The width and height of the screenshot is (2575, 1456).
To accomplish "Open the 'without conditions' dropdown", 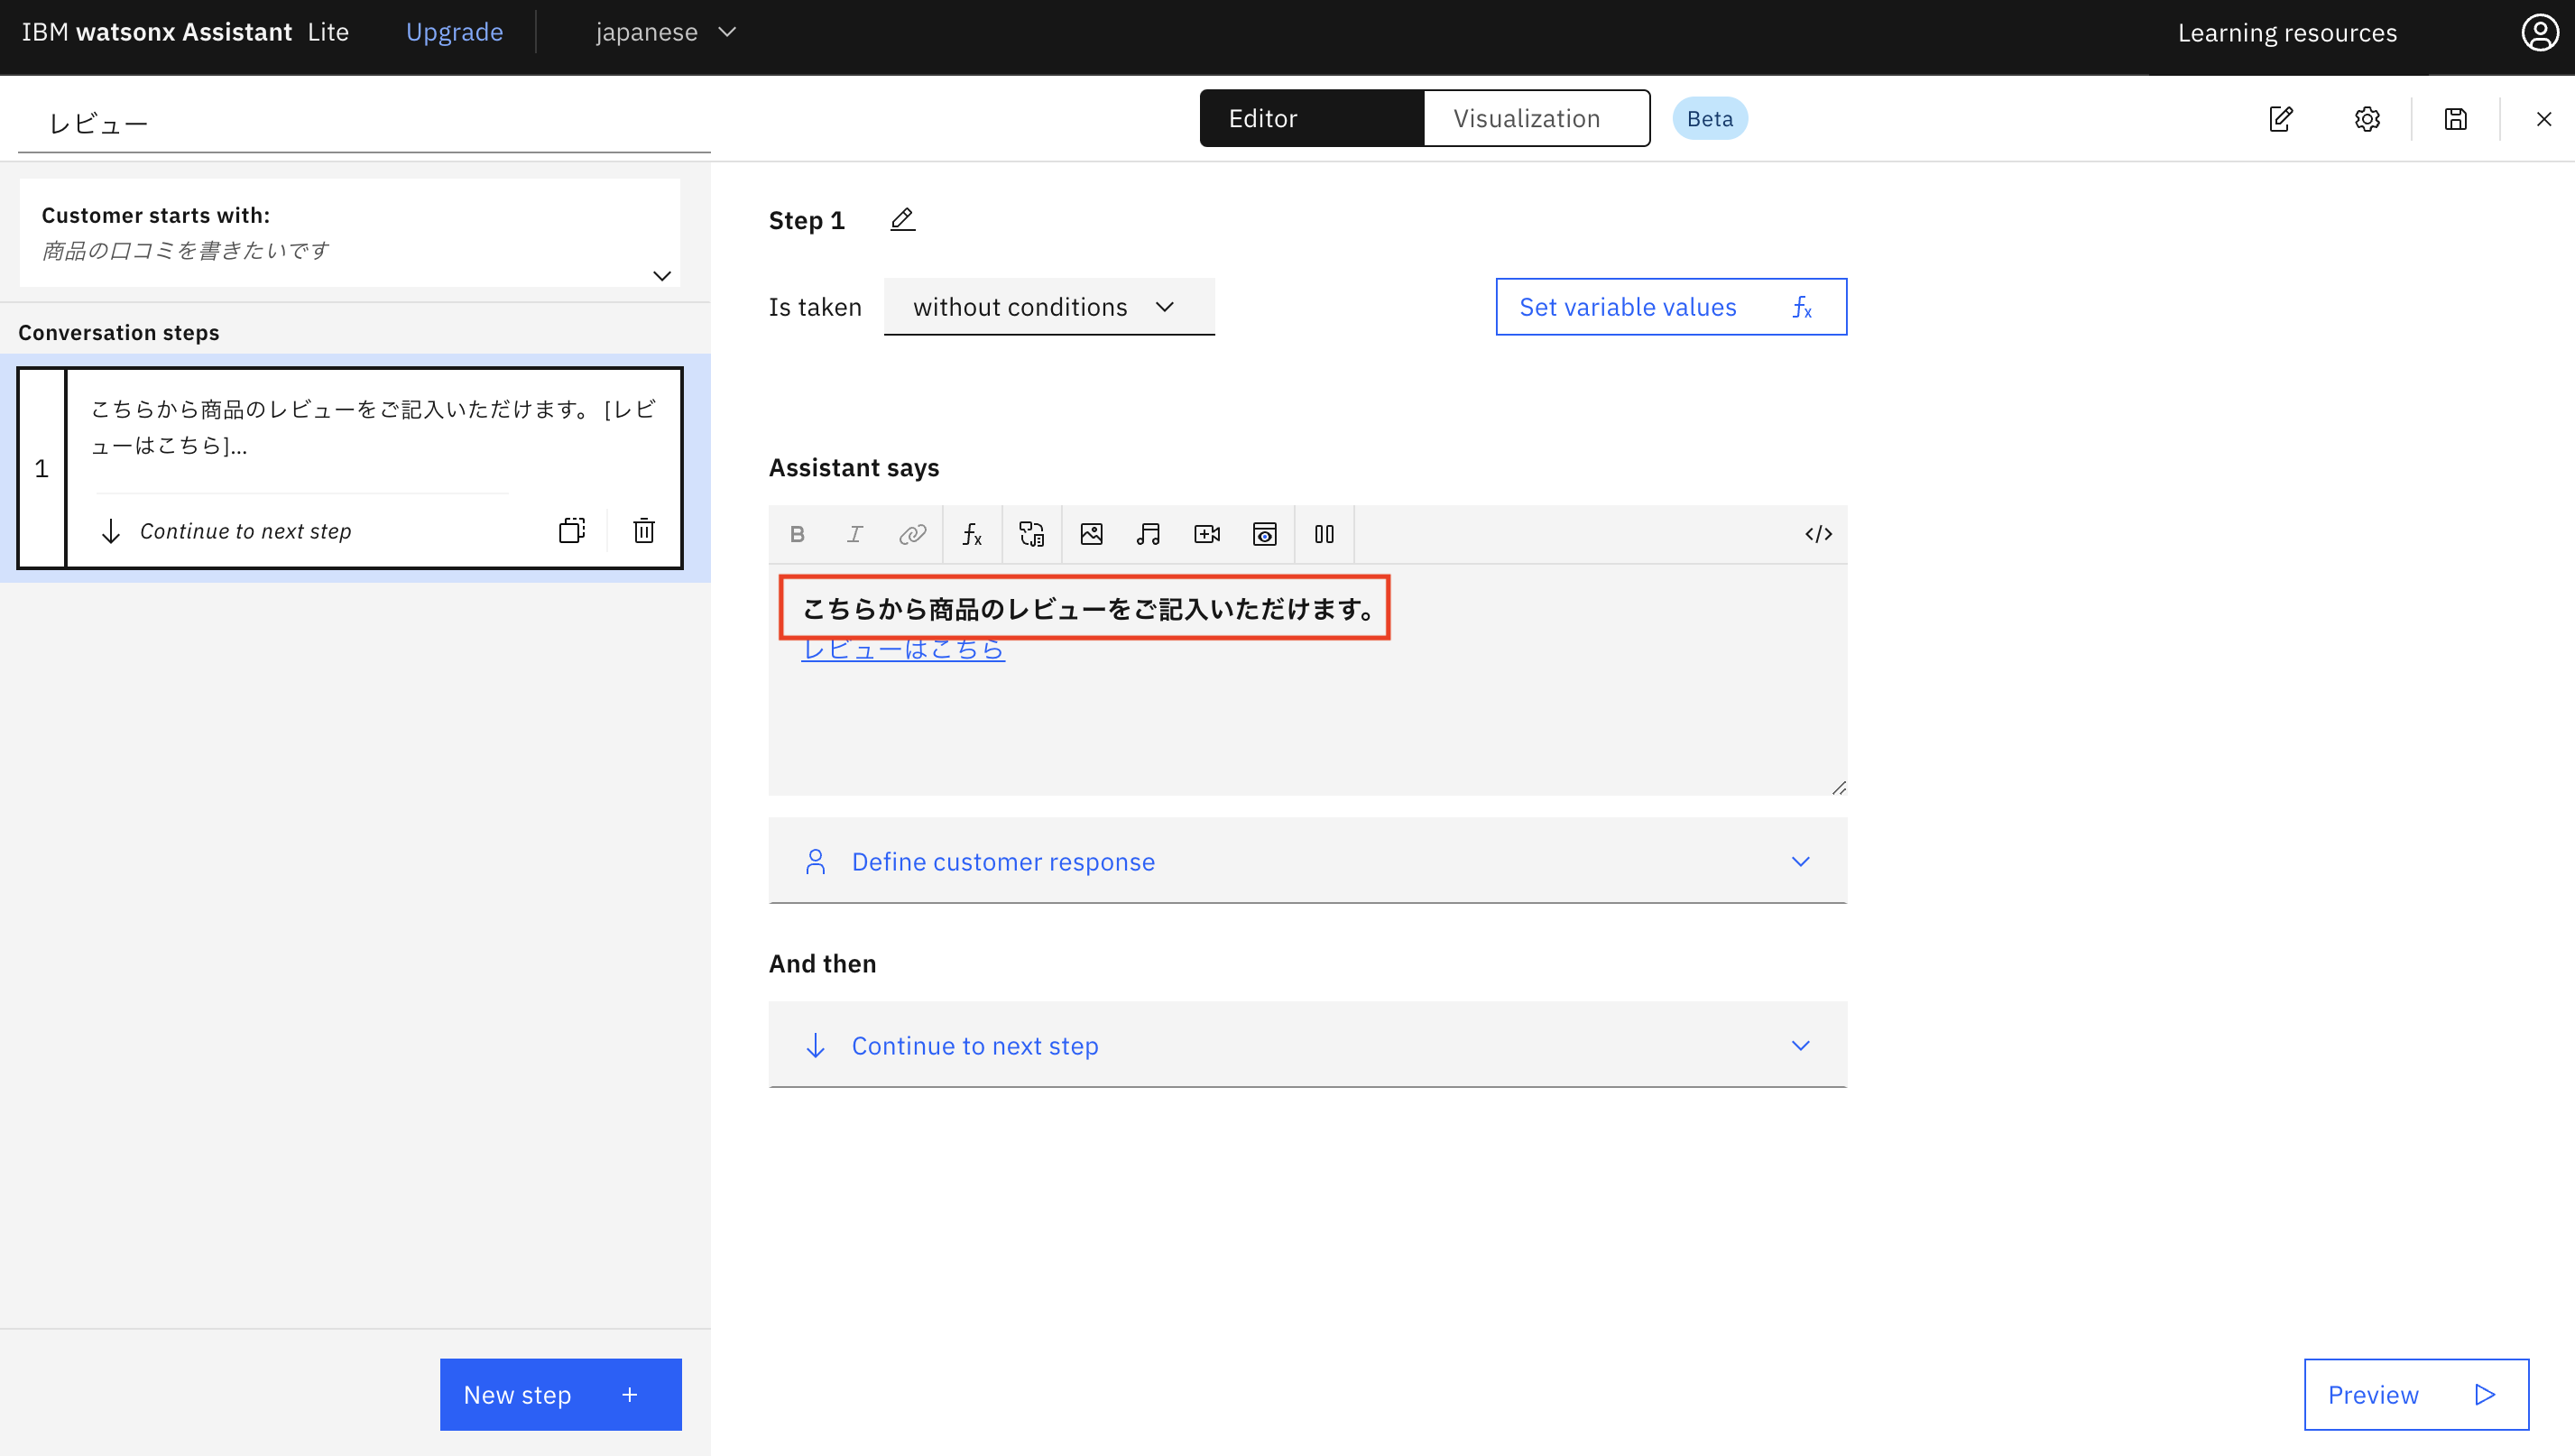I will point(1048,307).
